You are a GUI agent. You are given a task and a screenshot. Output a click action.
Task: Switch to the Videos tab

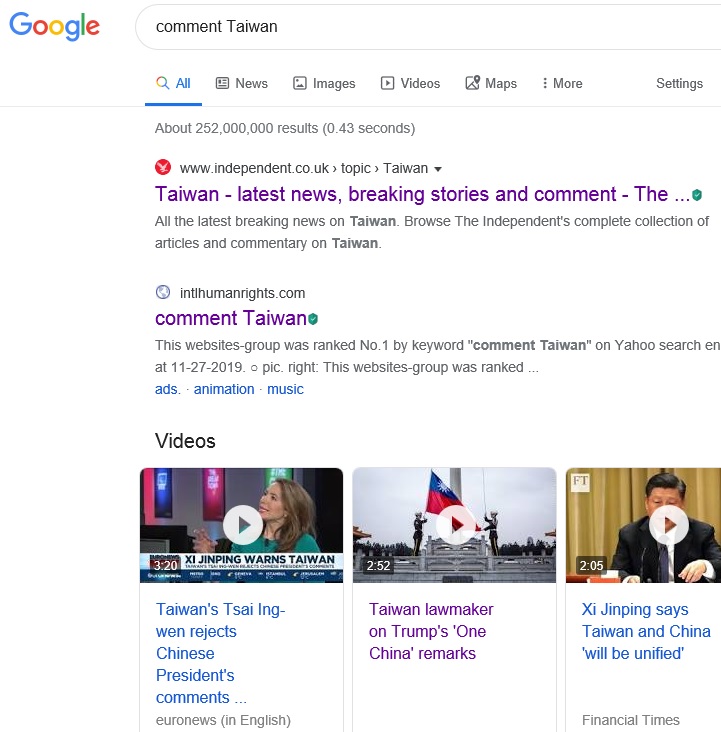click(410, 84)
